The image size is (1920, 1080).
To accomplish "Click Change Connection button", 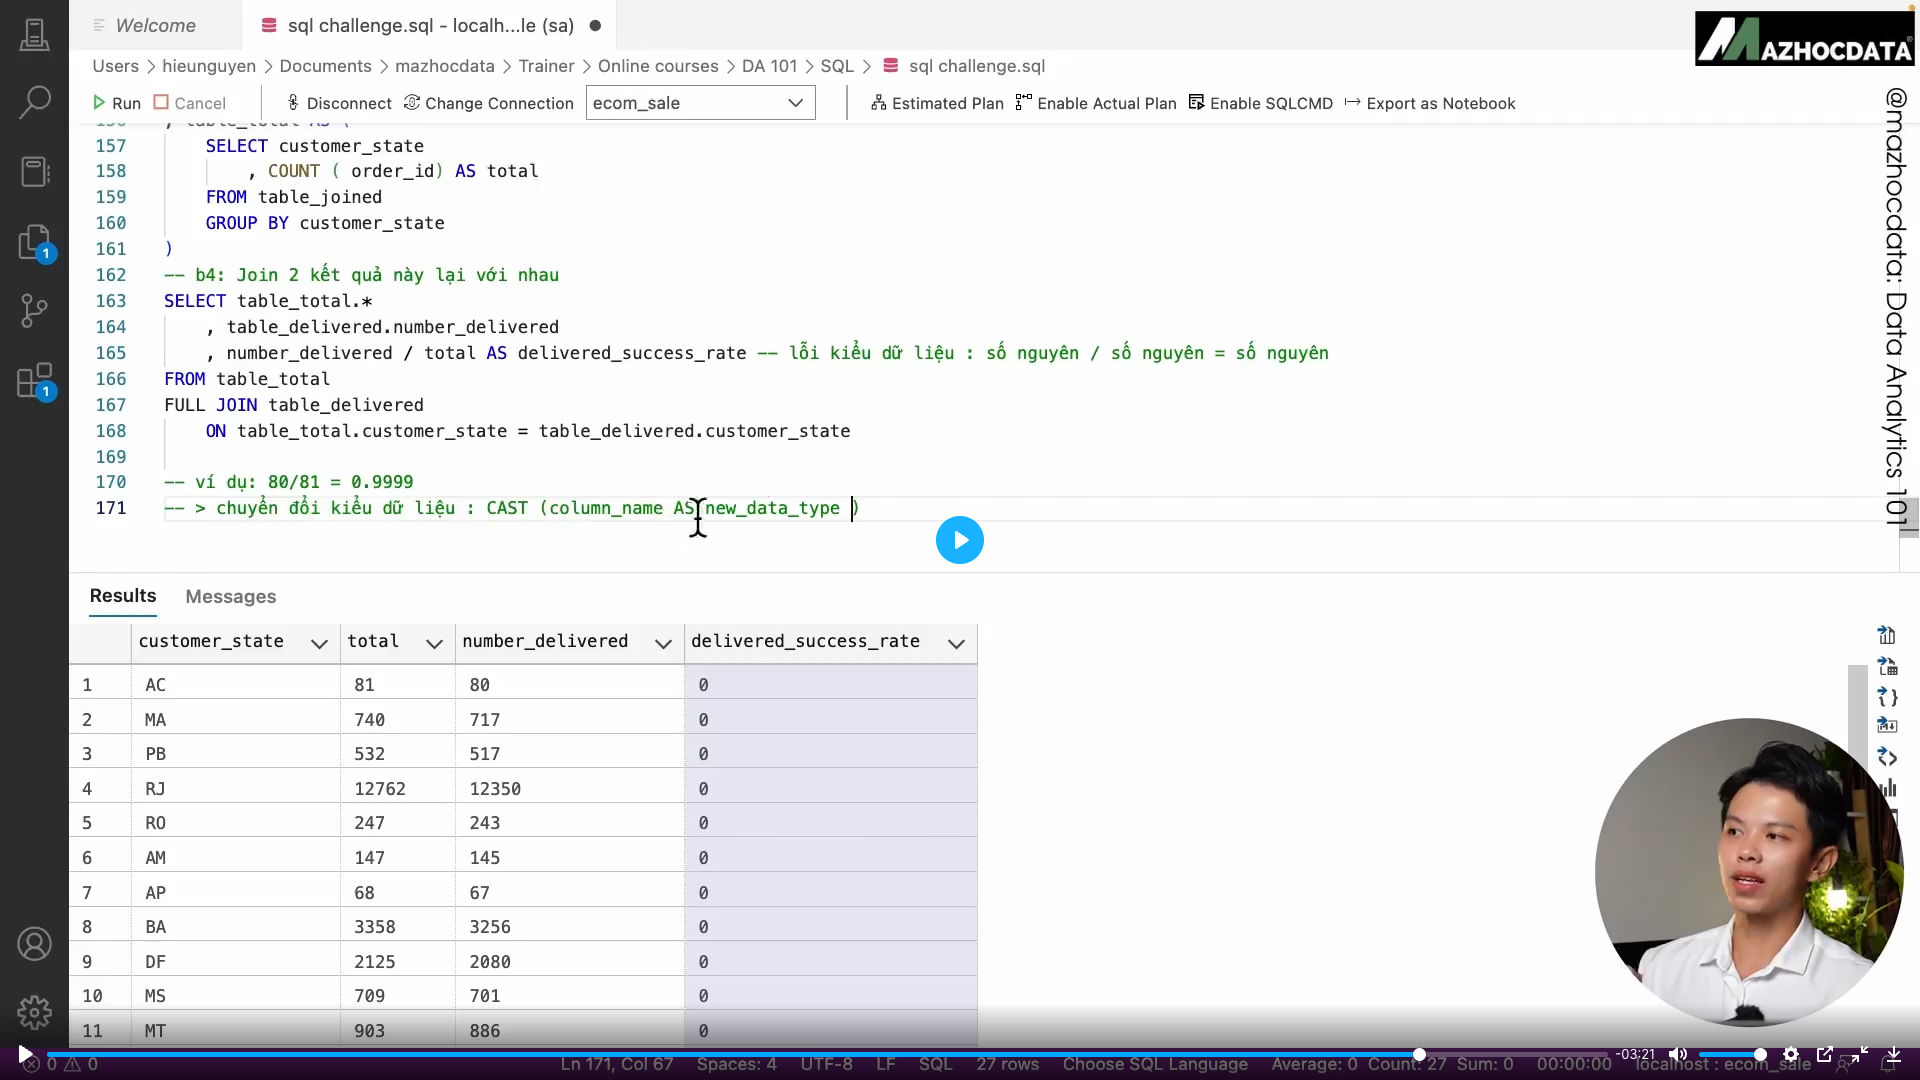I will (488, 103).
